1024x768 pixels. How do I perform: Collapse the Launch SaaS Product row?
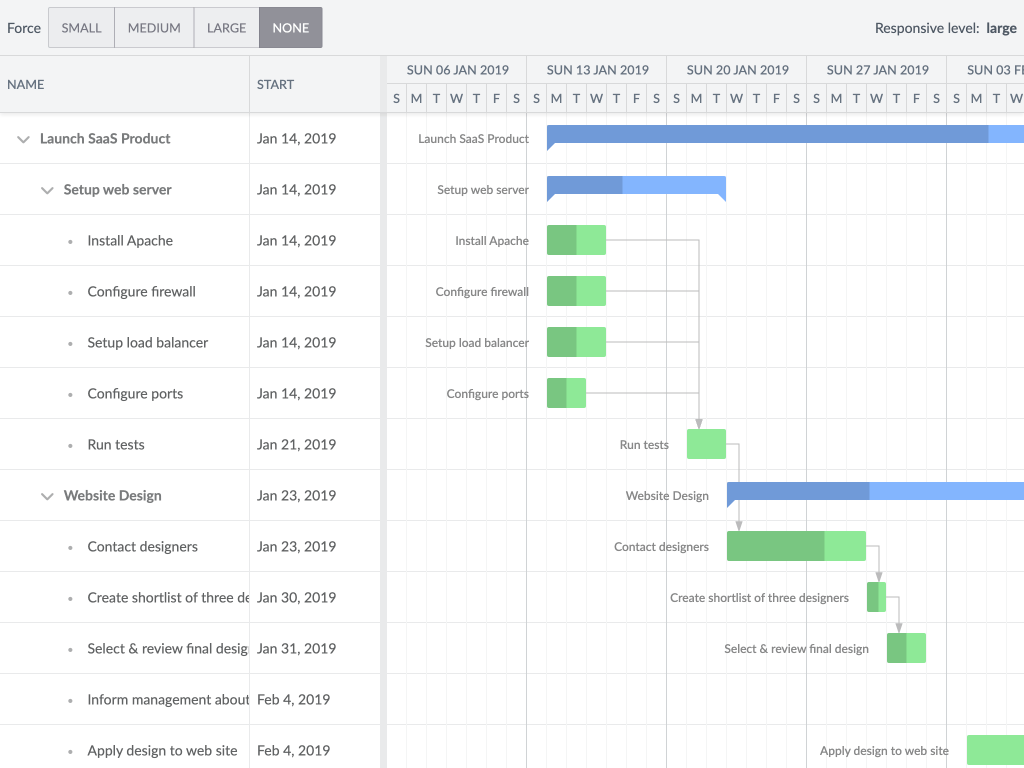24,139
